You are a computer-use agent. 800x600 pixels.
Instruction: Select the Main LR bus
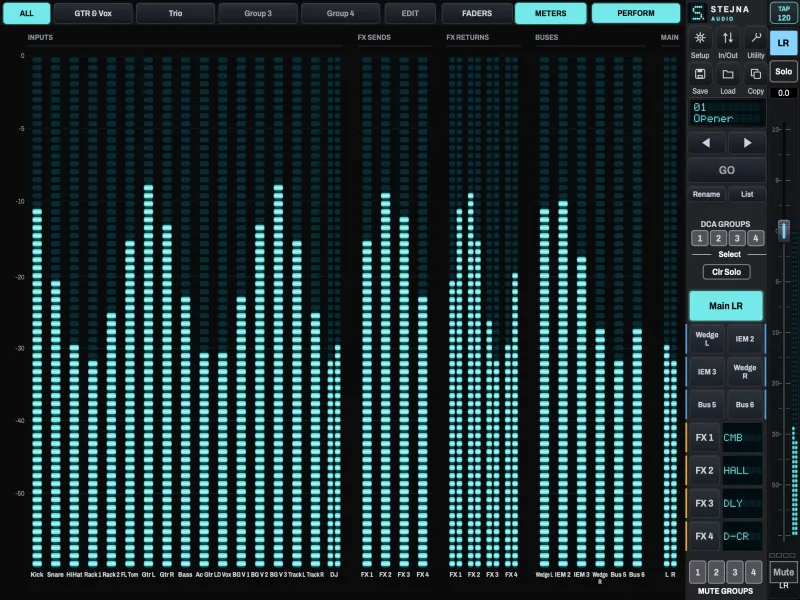click(x=726, y=306)
